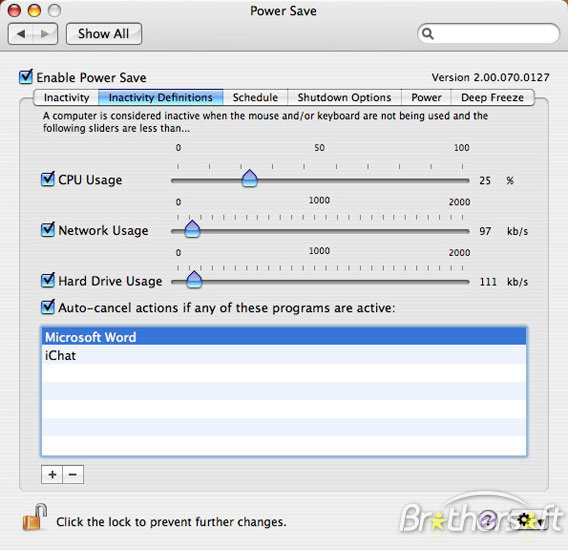568x550 pixels.
Task: Click the magnifying glass search icon
Action: [428, 34]
